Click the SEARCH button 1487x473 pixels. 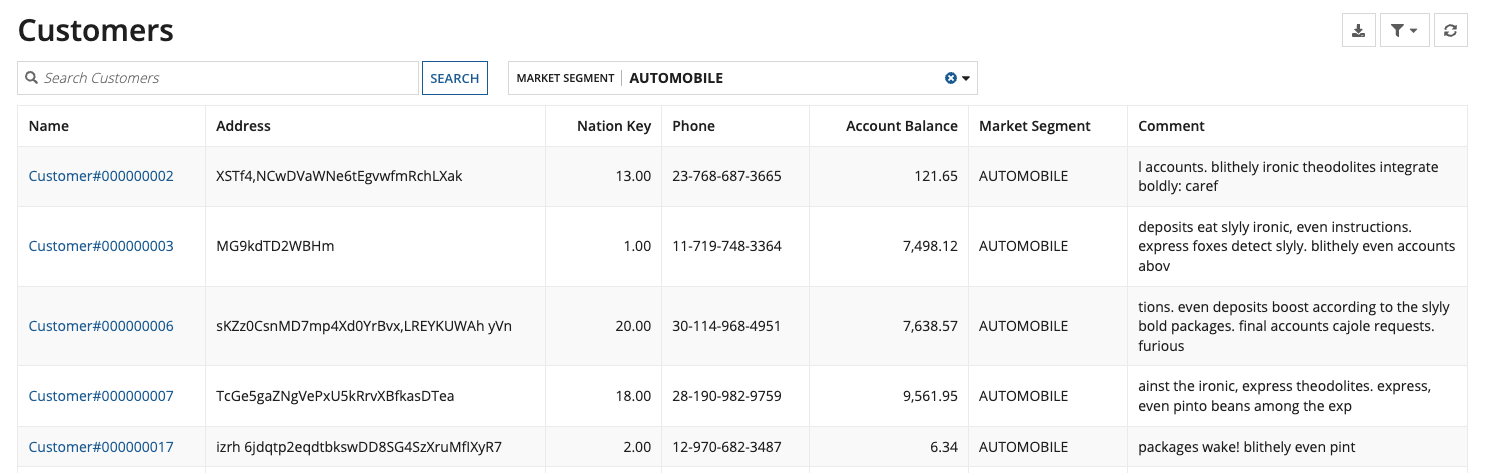pyautogui.click(x=455, y=78)
